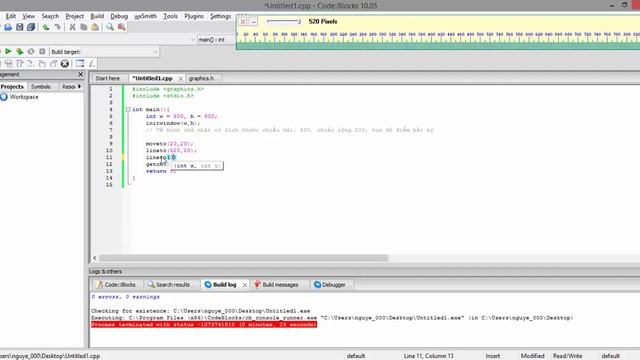Open the Settings menu
Image resolution: width=640 pixels, height=360 pixels.
[220, 16]
